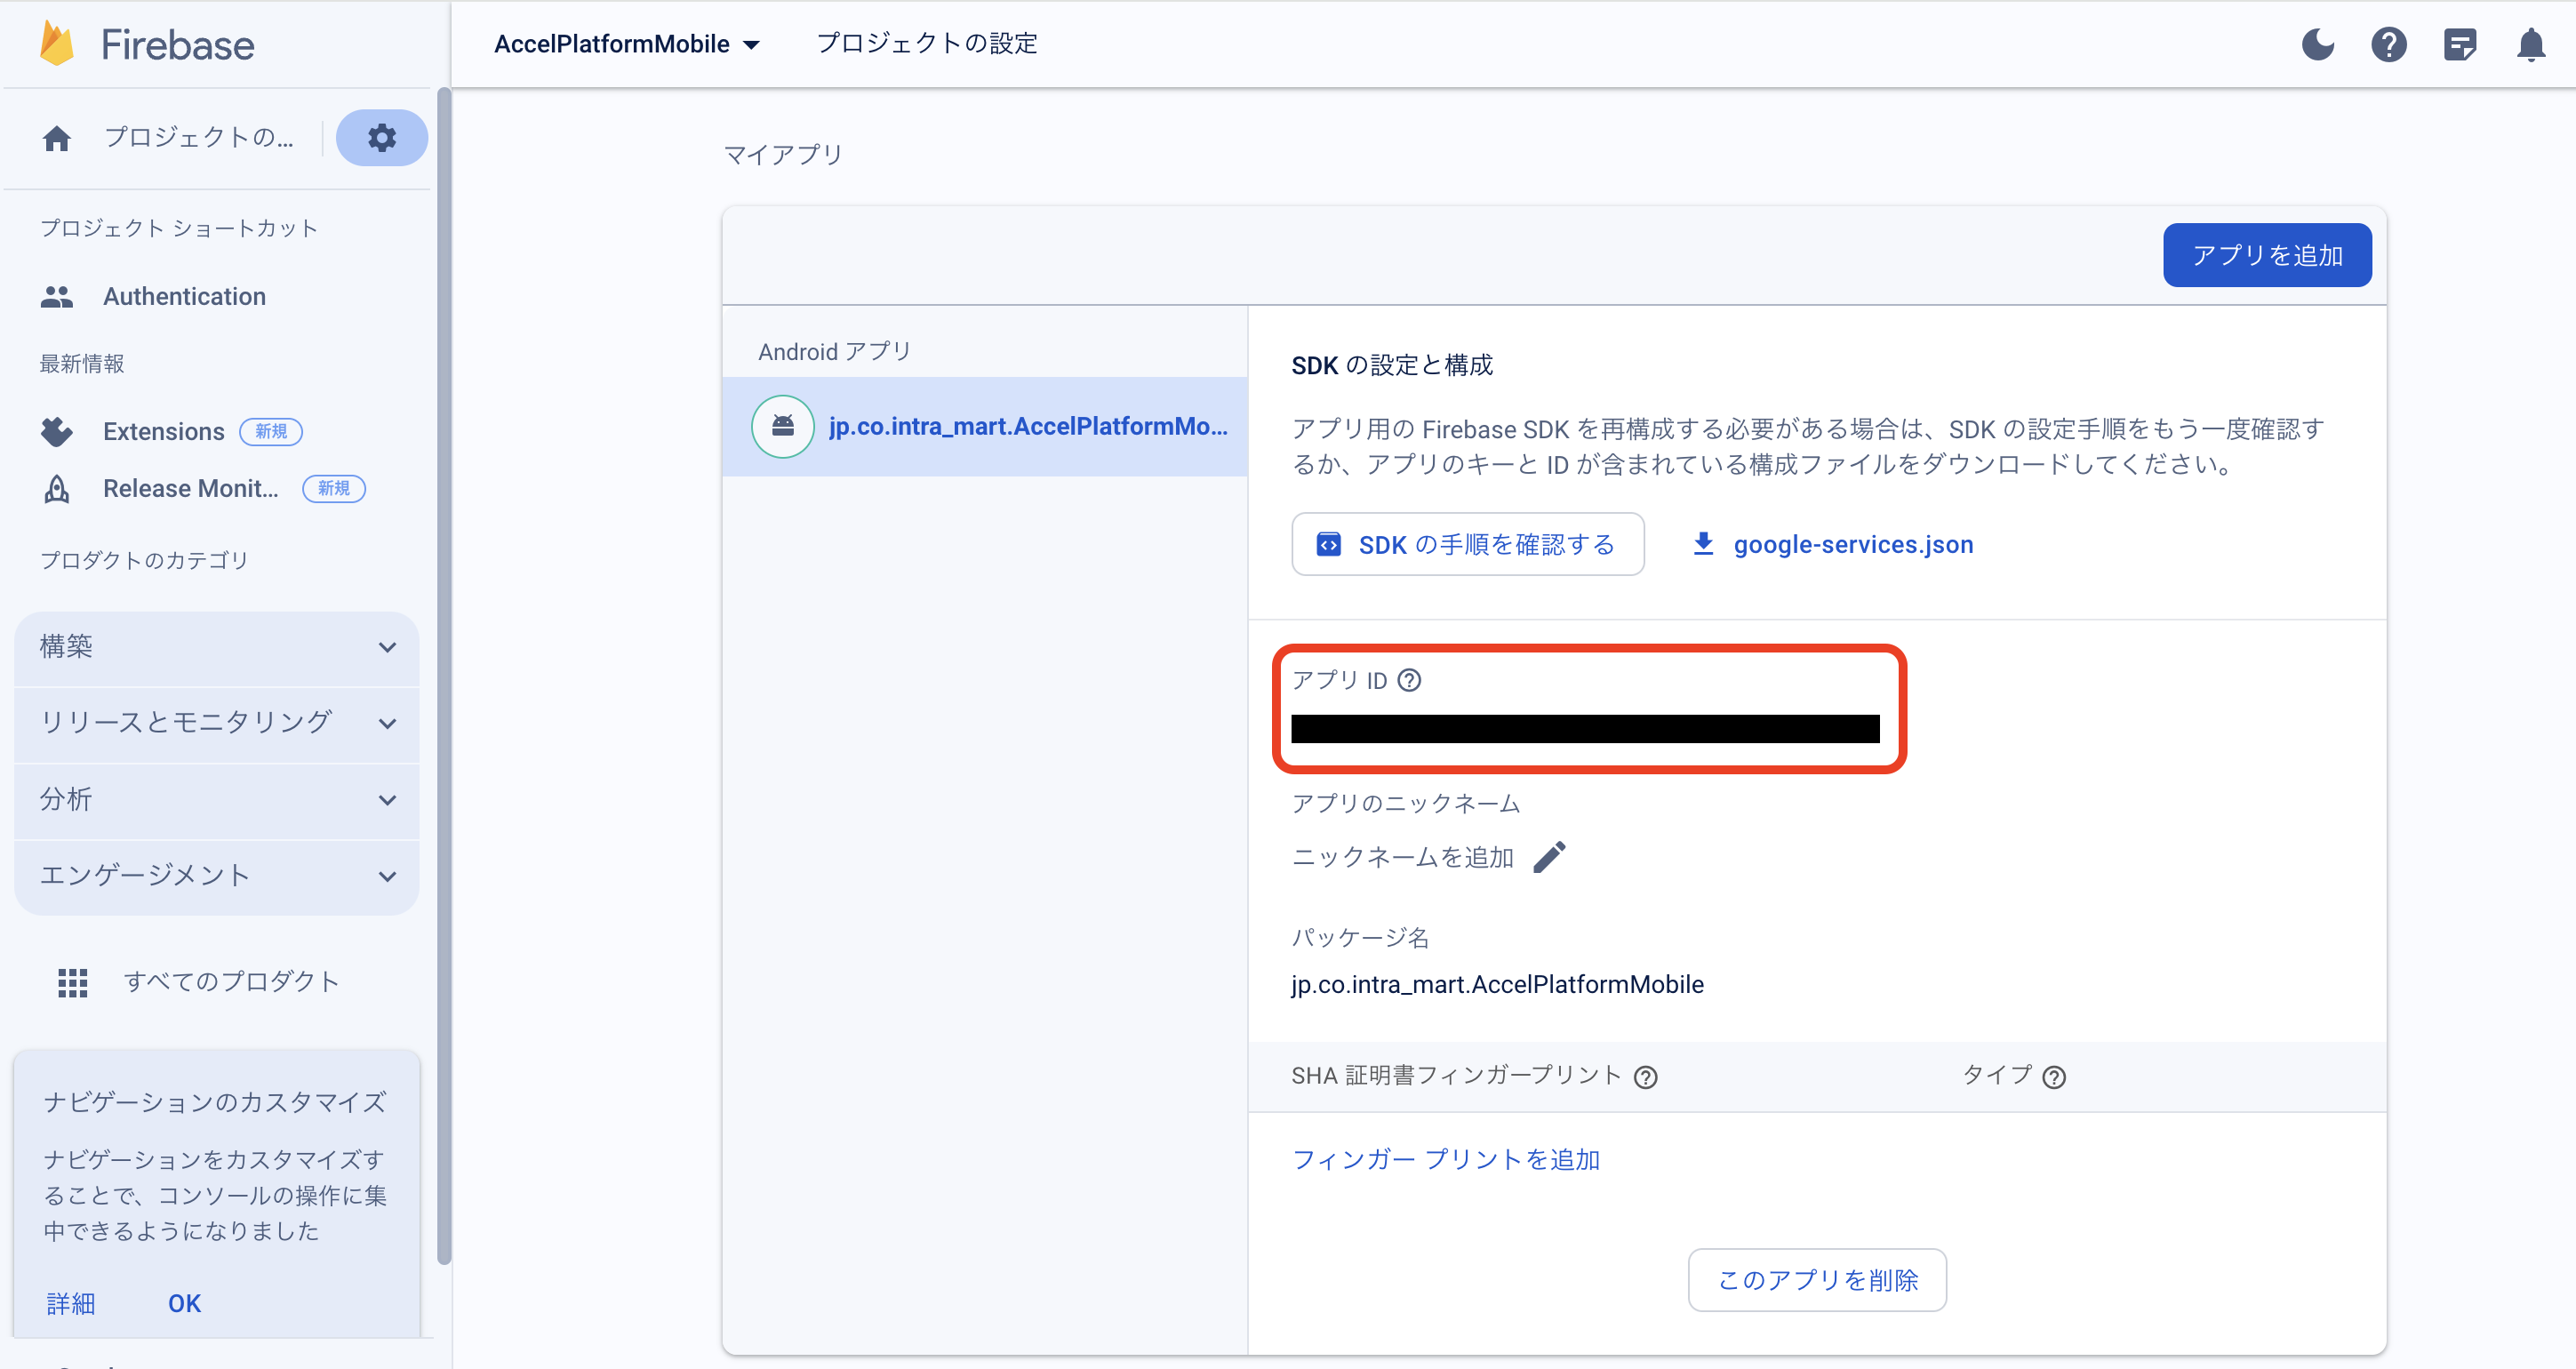
Task: Click the フィンガー プリントを追加 link
Action: [1445, 1160]
